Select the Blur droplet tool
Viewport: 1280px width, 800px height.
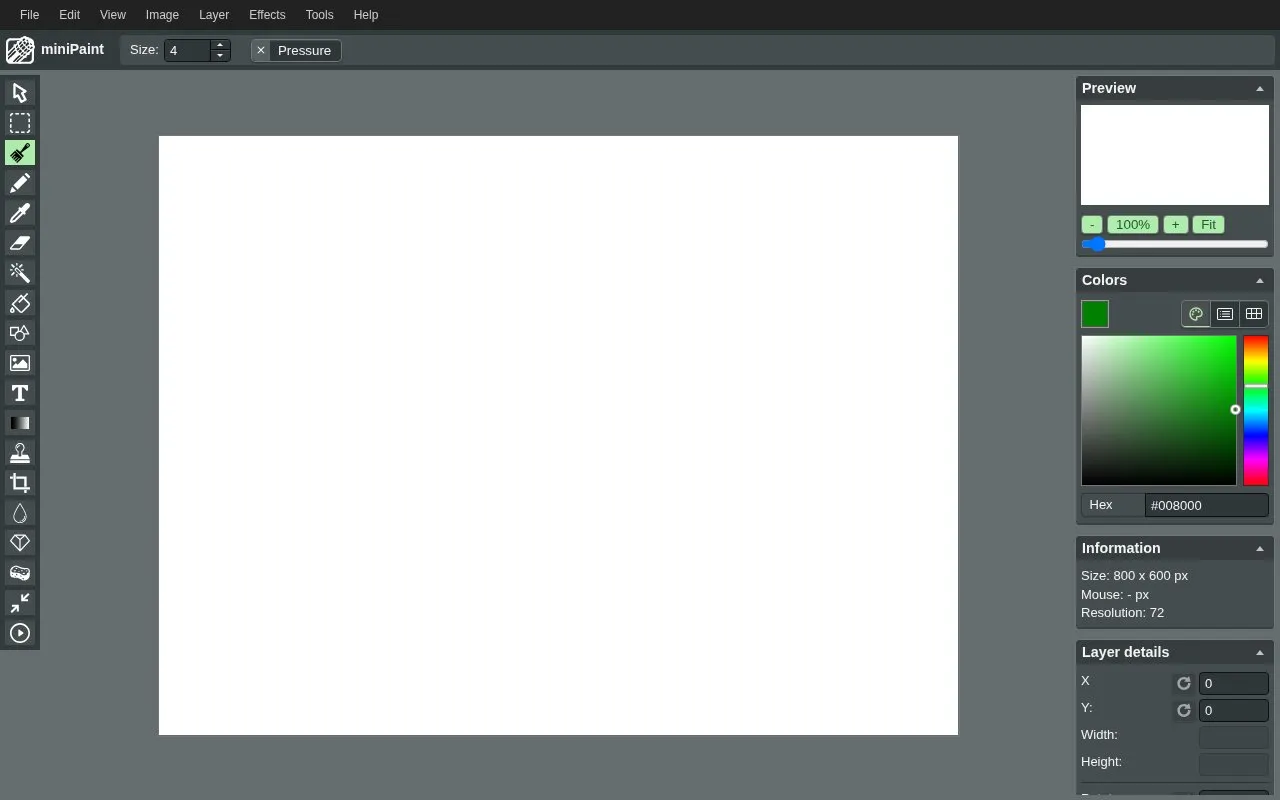click(20, 513)
